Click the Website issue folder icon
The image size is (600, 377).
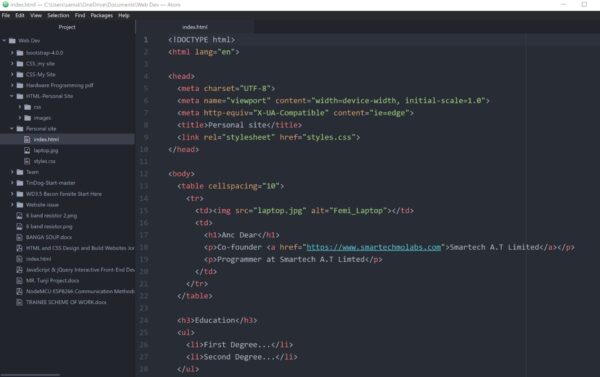pyautogui.click(x=20, y=205)
